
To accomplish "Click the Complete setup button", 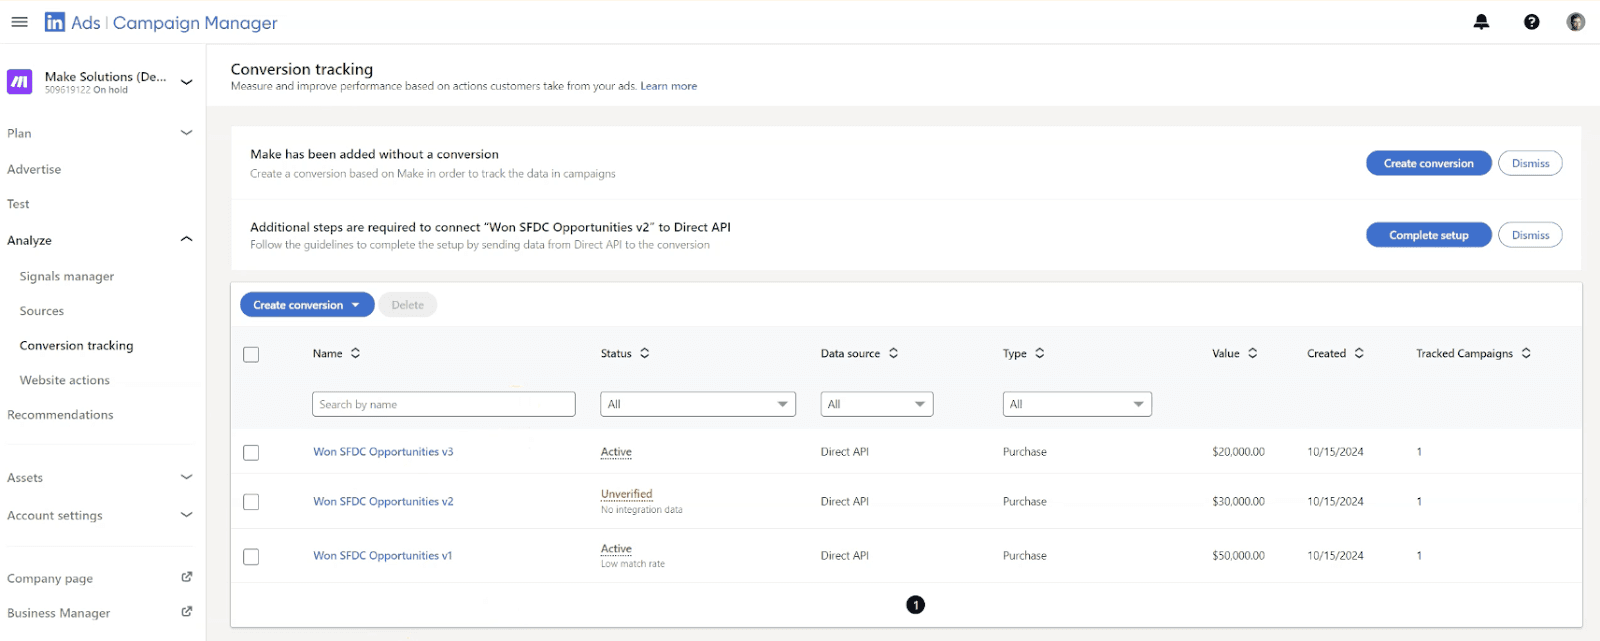I will coord(1429,235).
